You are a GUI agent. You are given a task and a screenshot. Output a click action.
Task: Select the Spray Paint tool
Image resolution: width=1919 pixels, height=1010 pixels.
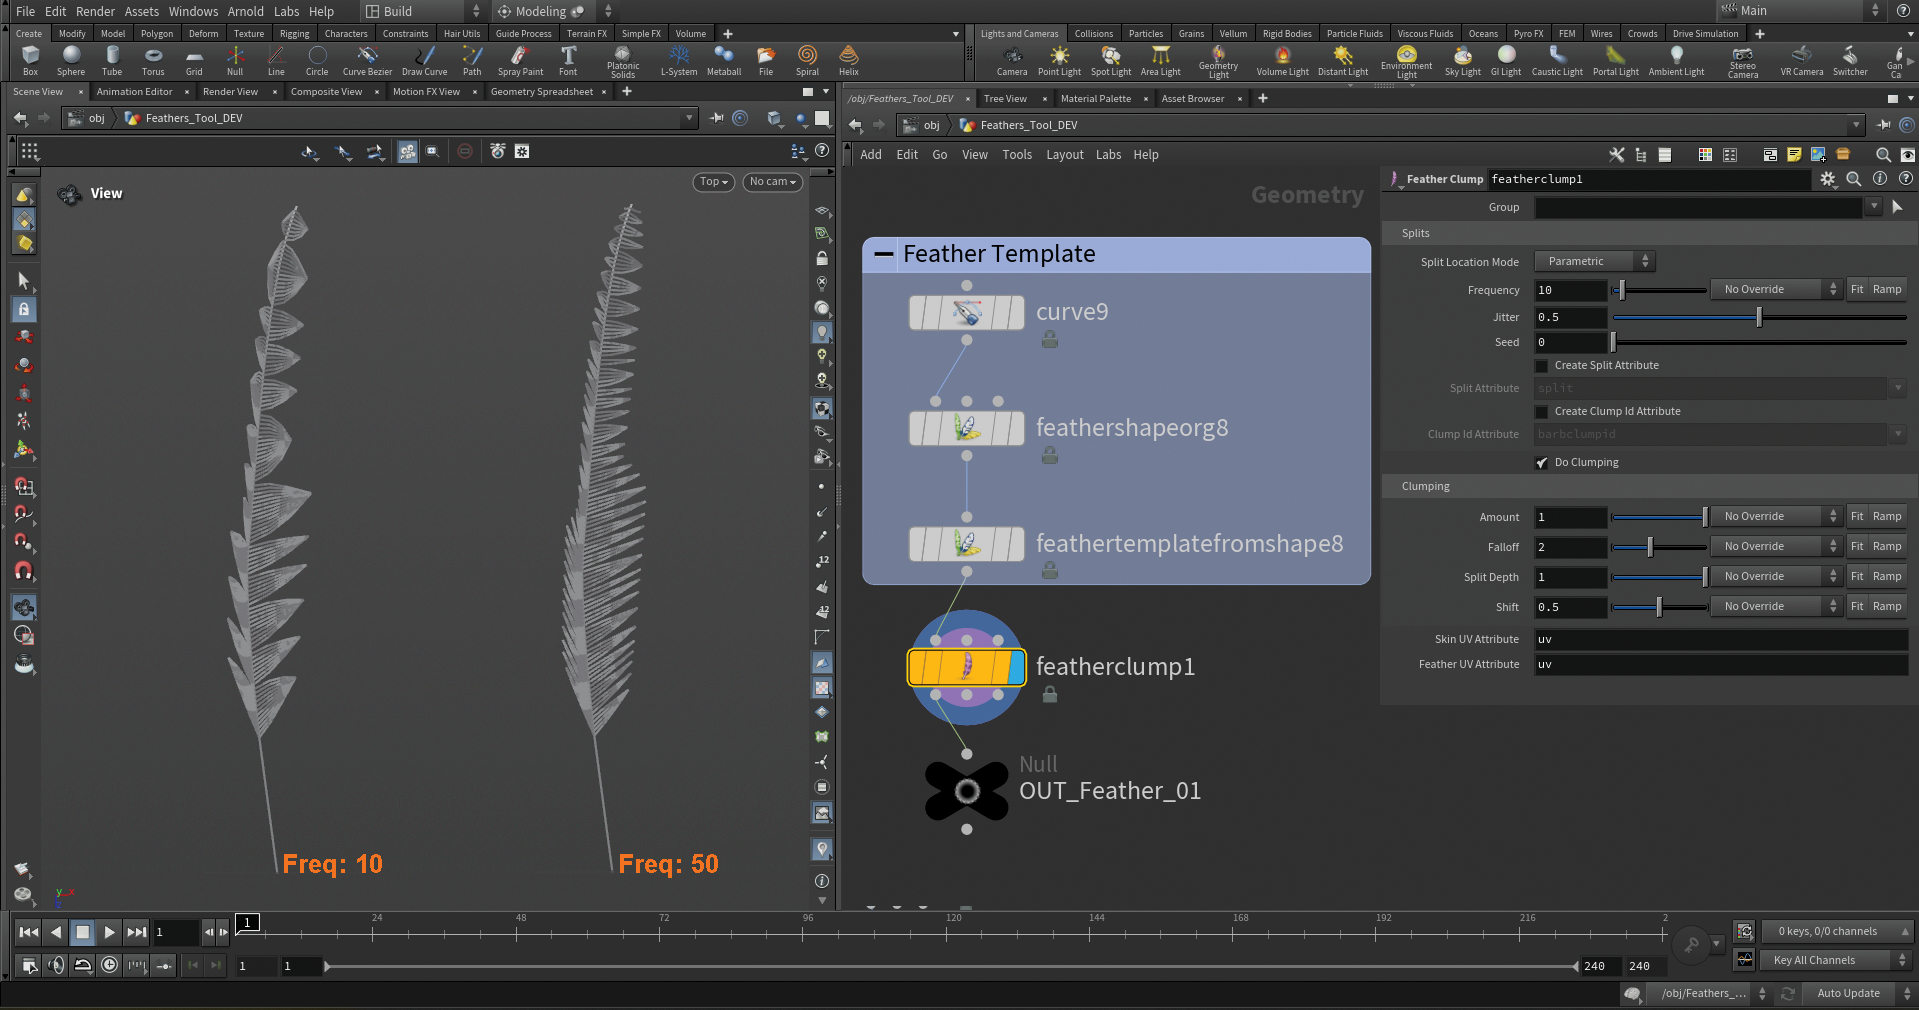(x=520, y=60)
